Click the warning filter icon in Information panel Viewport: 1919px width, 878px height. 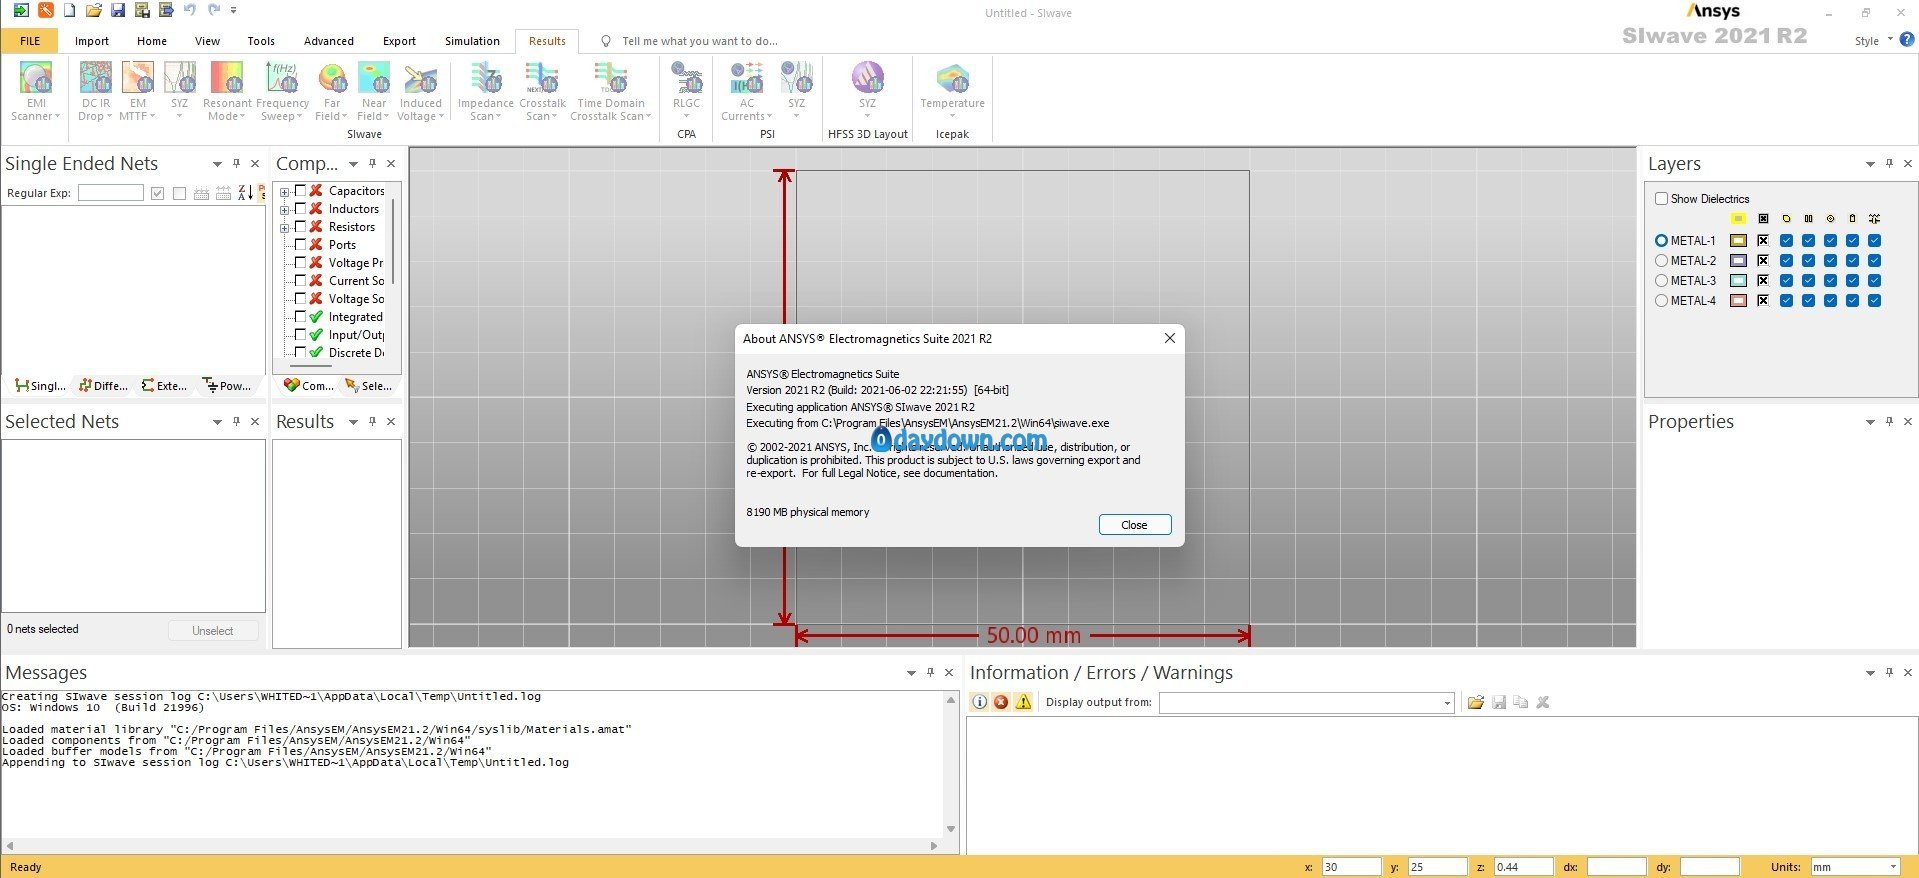click(x=1023, y=702)
